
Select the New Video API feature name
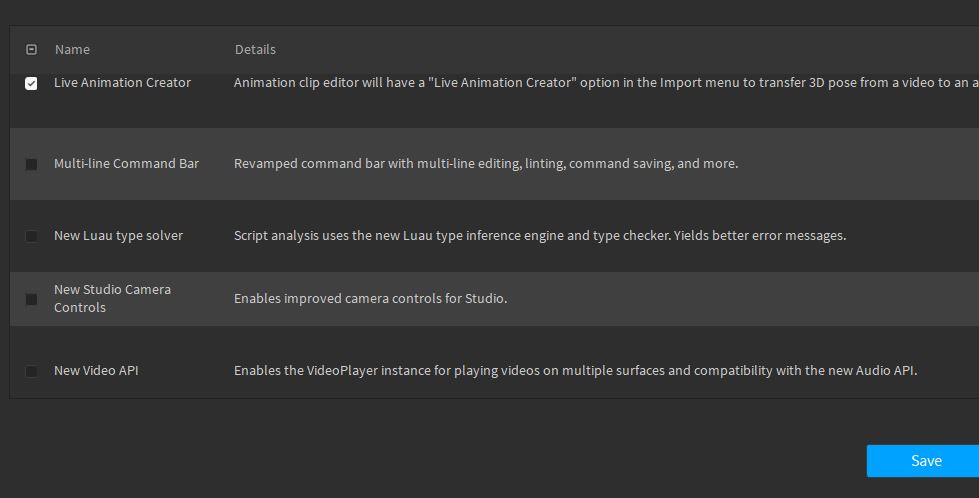click(x=96, y=370)
